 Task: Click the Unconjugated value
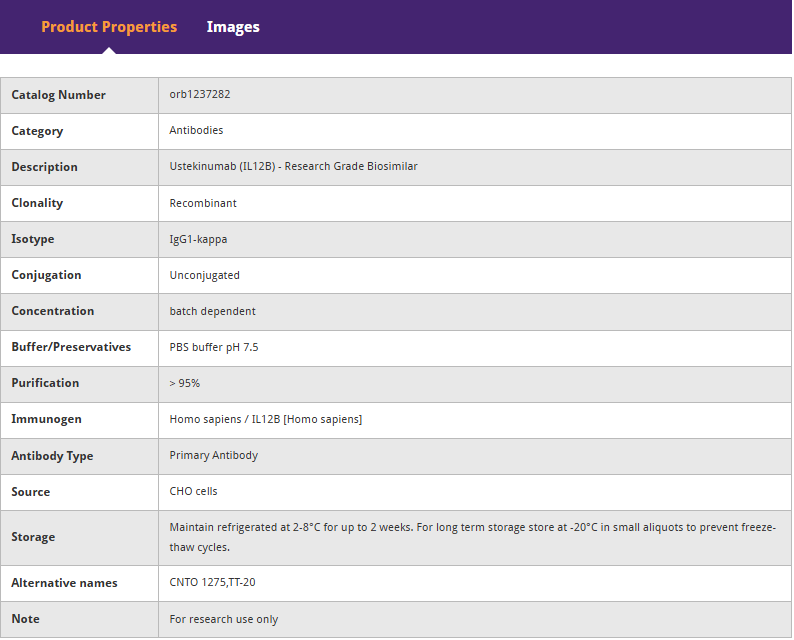coord(204,275)
